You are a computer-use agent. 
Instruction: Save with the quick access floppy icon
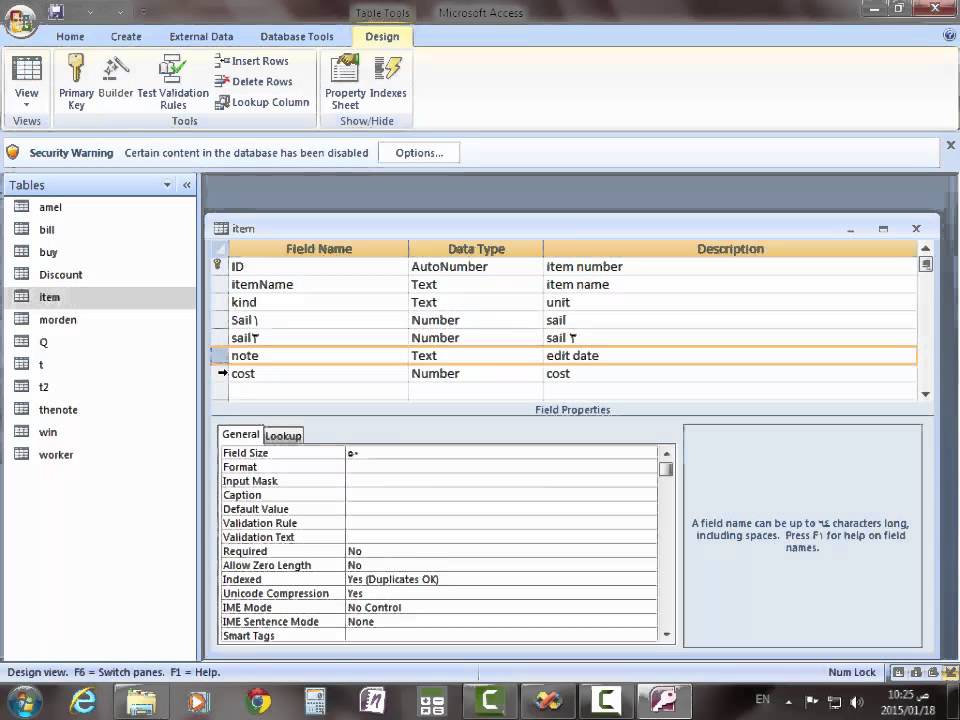tap(56, 11)
